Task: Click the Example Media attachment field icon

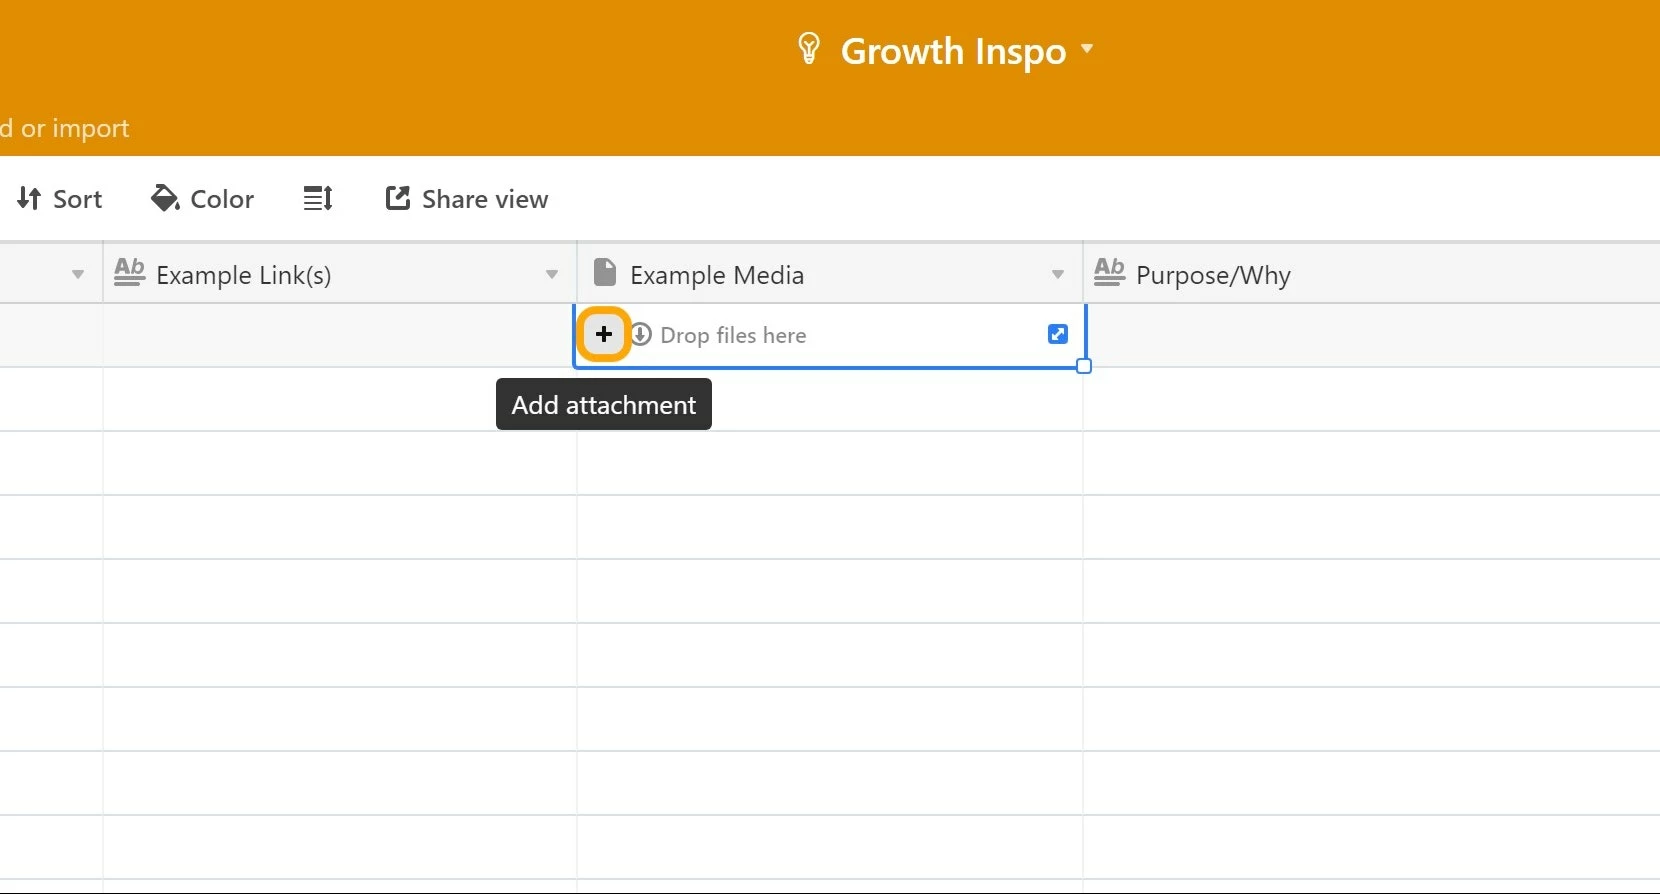Action: click(604, 272)
